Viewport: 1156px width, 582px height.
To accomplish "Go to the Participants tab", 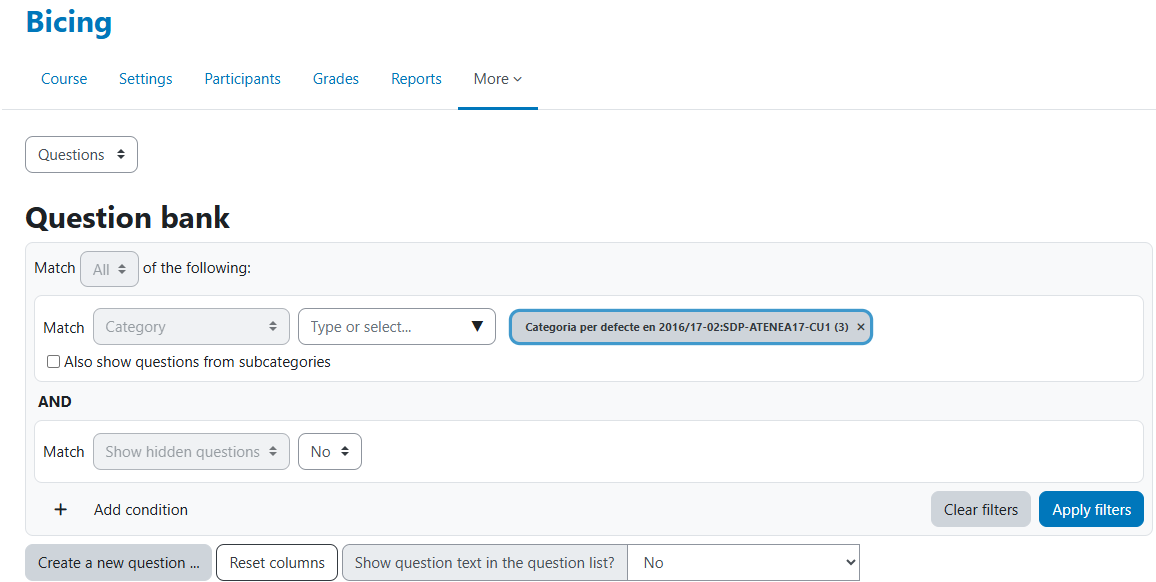I will coord(242,79).
